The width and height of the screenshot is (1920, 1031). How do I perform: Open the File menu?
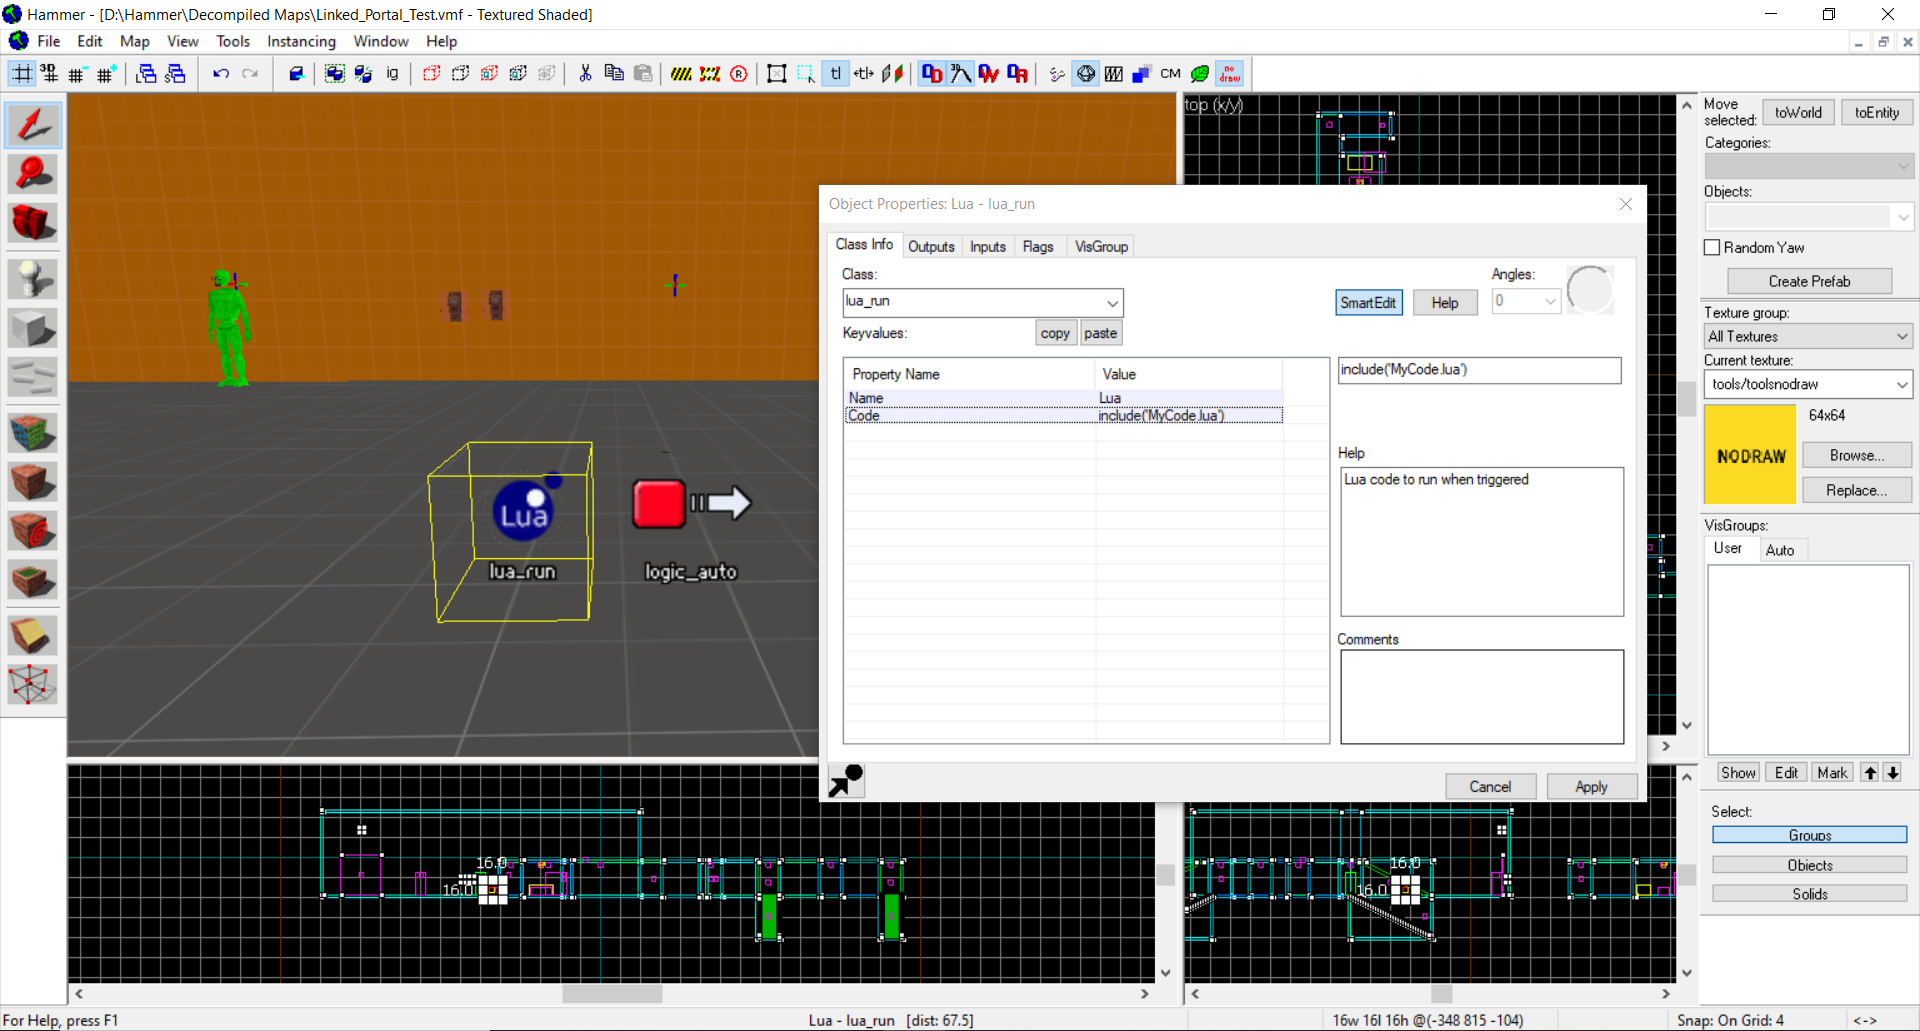[x=48, y=41]
